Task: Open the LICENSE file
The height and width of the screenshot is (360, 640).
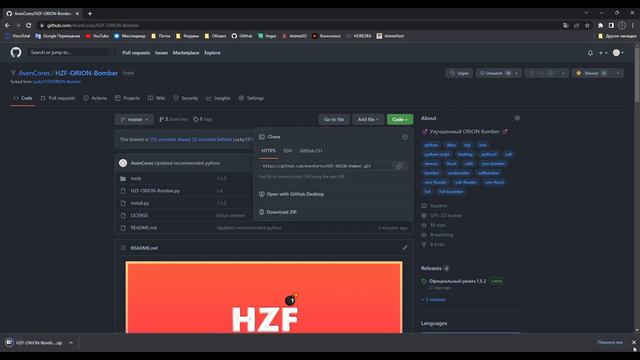Action: pos(139,215)
